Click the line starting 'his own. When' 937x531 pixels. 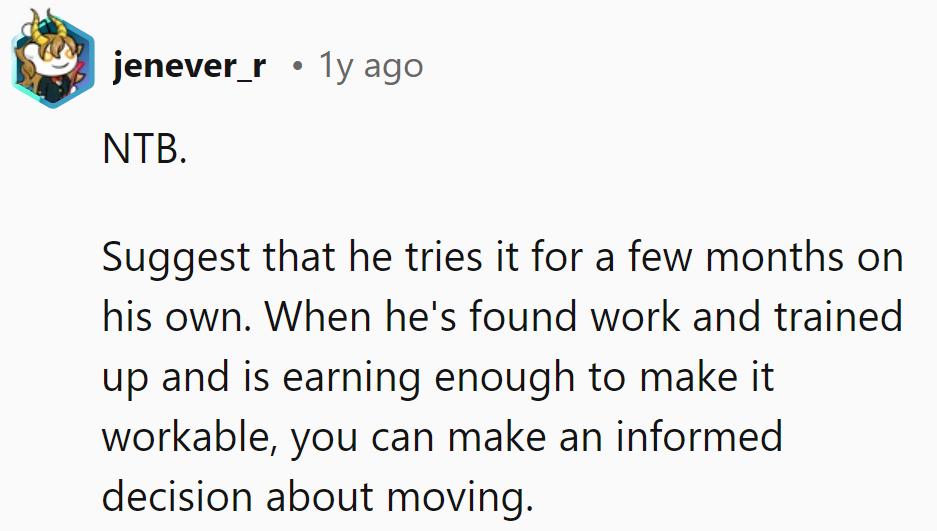pos(502,317)
